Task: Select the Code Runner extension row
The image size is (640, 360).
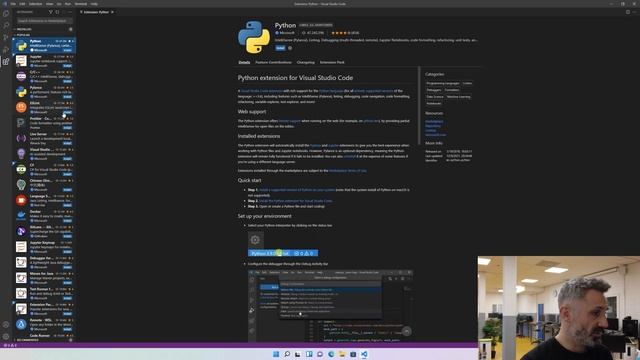Action: [x=44, y=336]
